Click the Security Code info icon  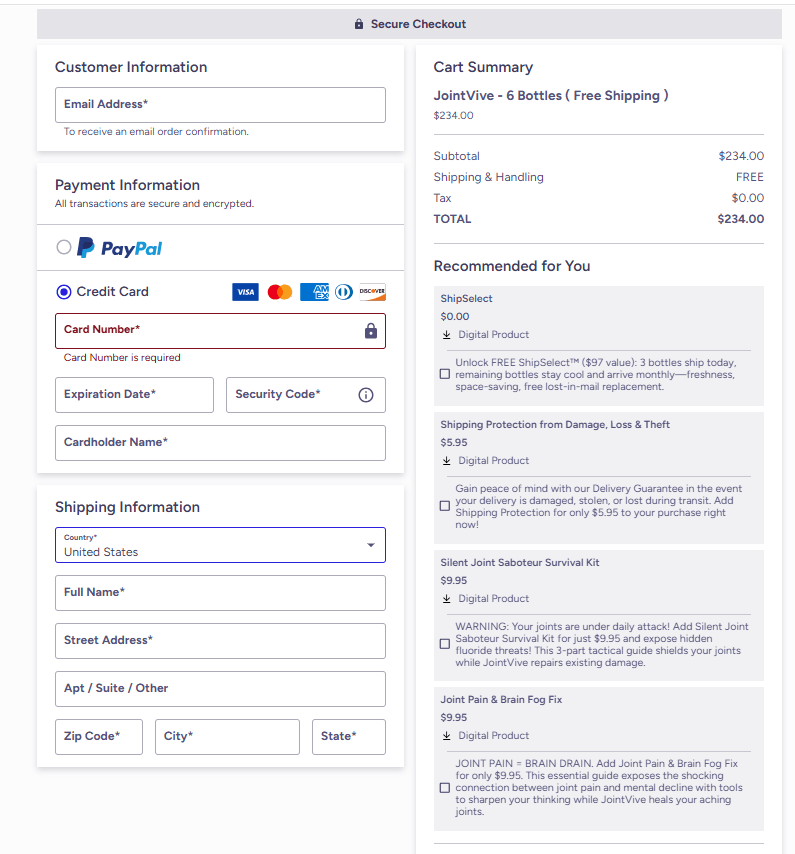[364, 394]
